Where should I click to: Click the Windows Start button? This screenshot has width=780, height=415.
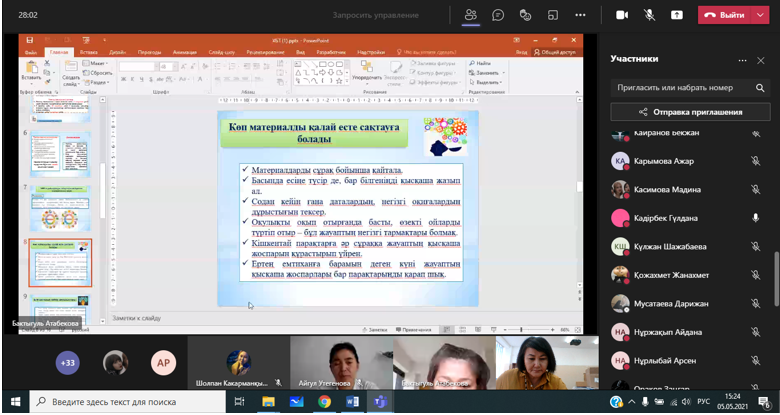tap(13, 401)
